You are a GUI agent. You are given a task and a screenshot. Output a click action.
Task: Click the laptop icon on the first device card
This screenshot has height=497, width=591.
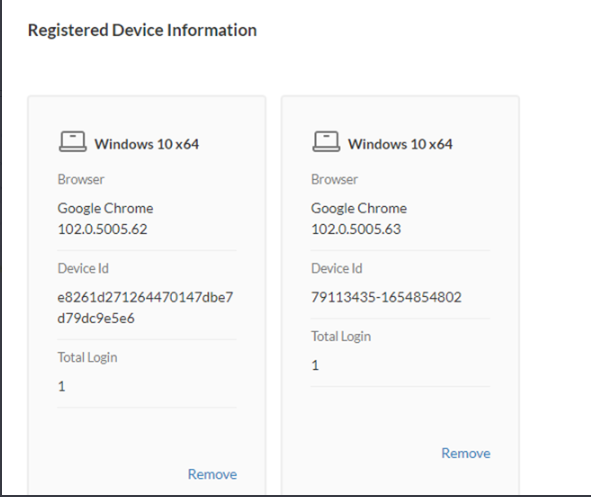pos(73,142)
